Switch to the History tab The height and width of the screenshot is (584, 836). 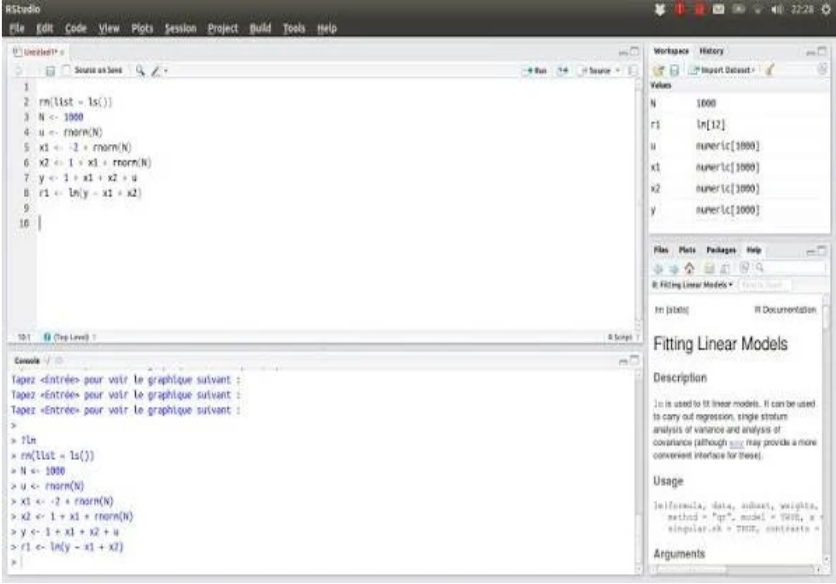pyautogui.click(x=711, y=51)
